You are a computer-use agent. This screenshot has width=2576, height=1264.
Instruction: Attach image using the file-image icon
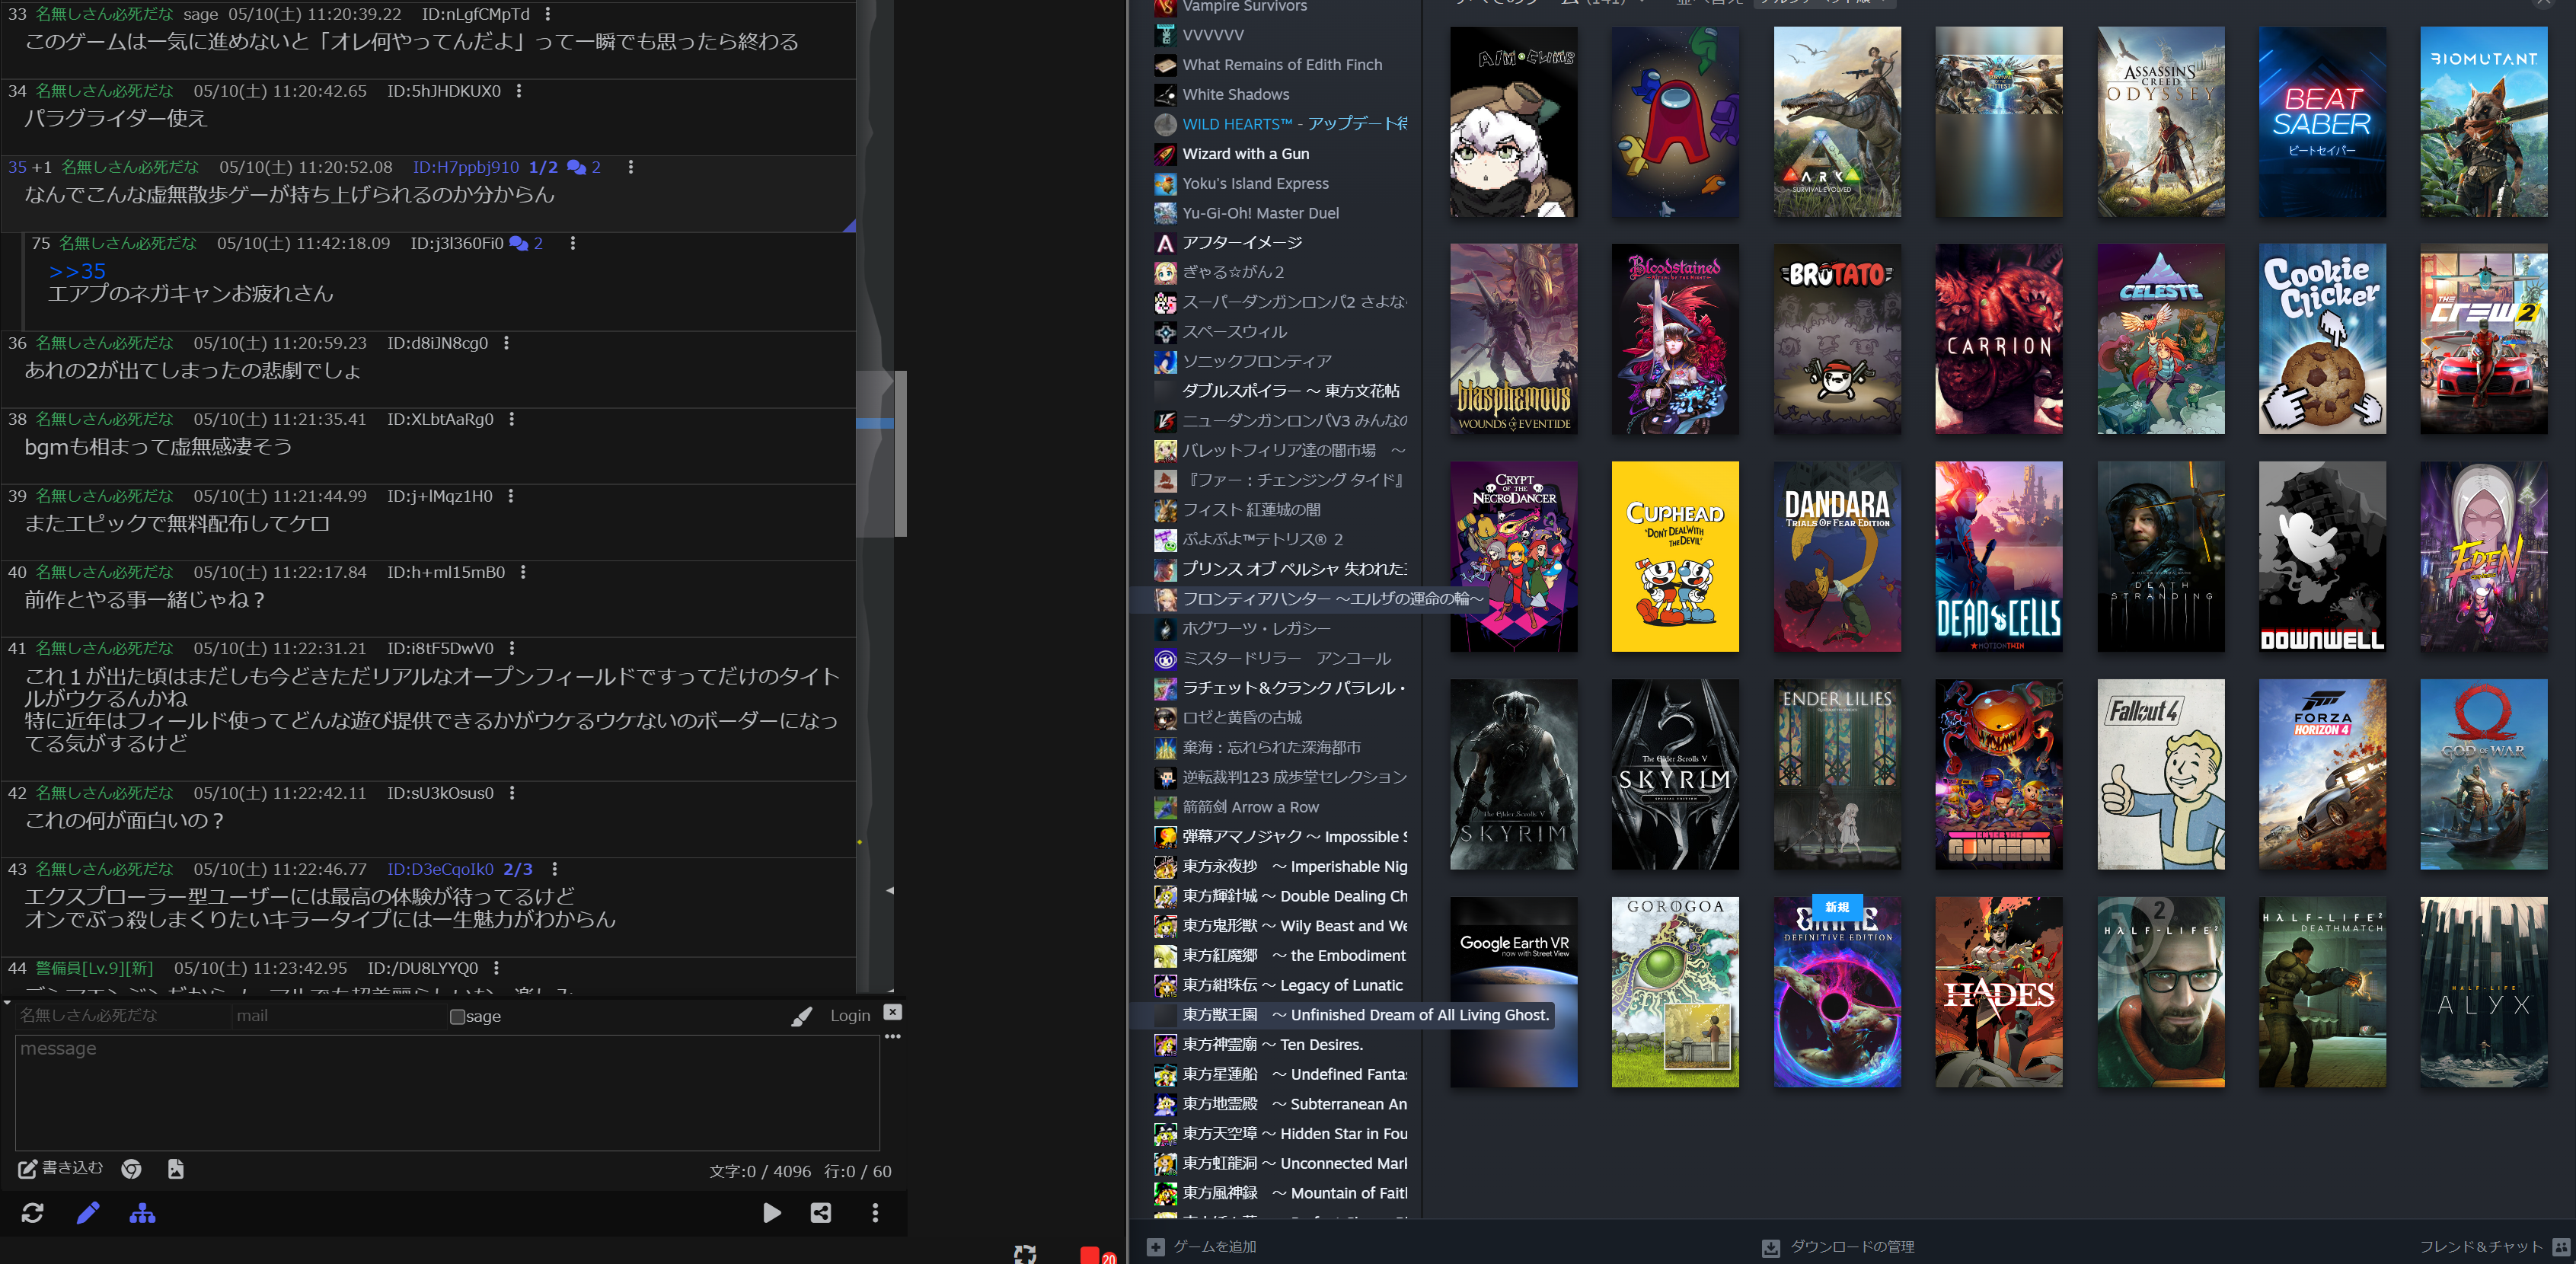(175, 1169)
